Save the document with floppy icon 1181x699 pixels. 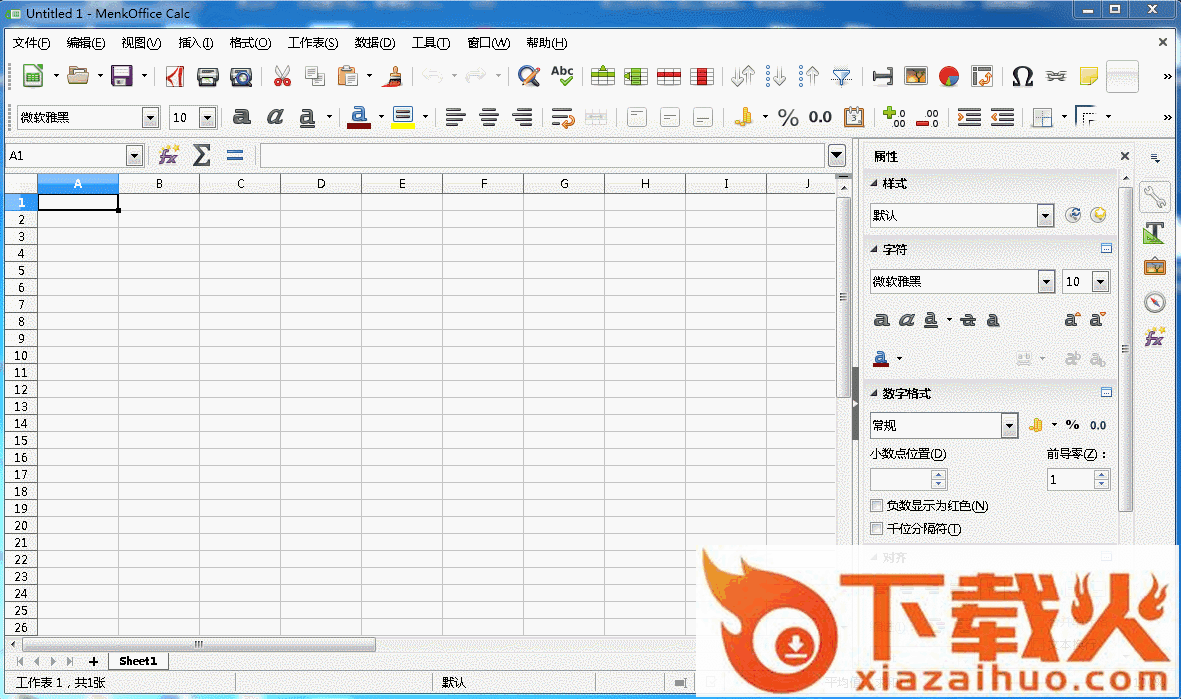(121, 75)
